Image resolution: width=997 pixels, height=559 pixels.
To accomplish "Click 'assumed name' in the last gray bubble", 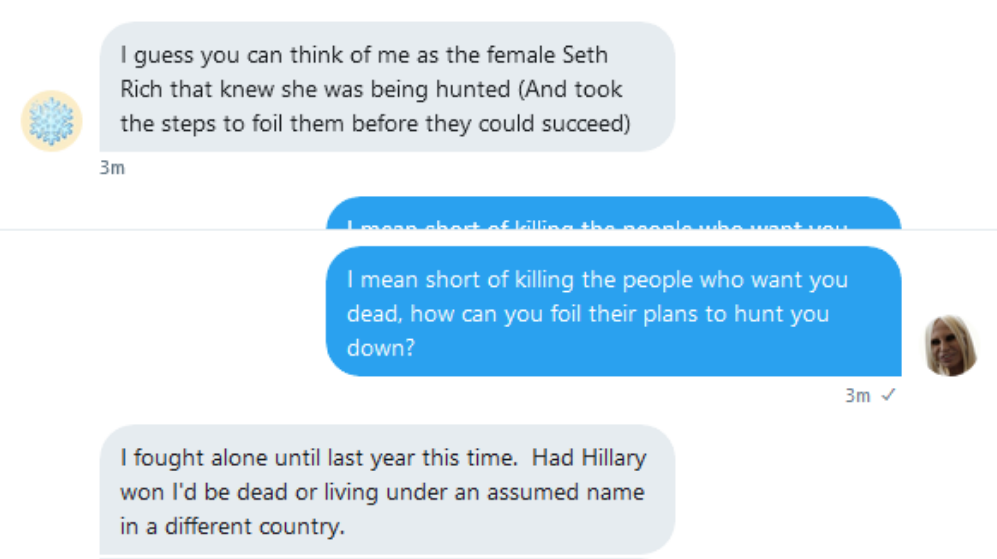I will (565, 492).
